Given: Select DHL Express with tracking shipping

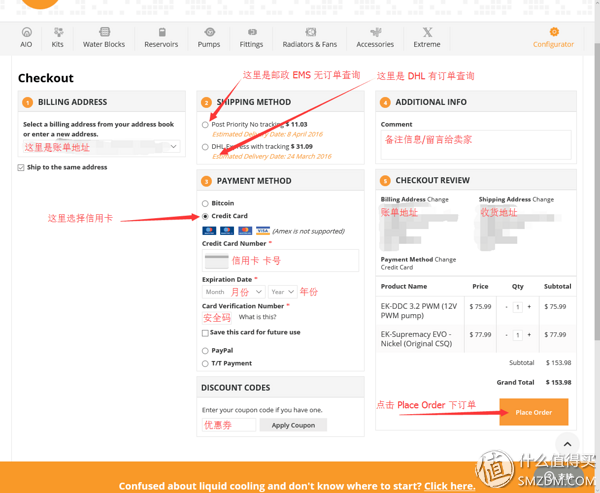Looking at the screenshot, I should pyautogui.click(x=205, y=147).
